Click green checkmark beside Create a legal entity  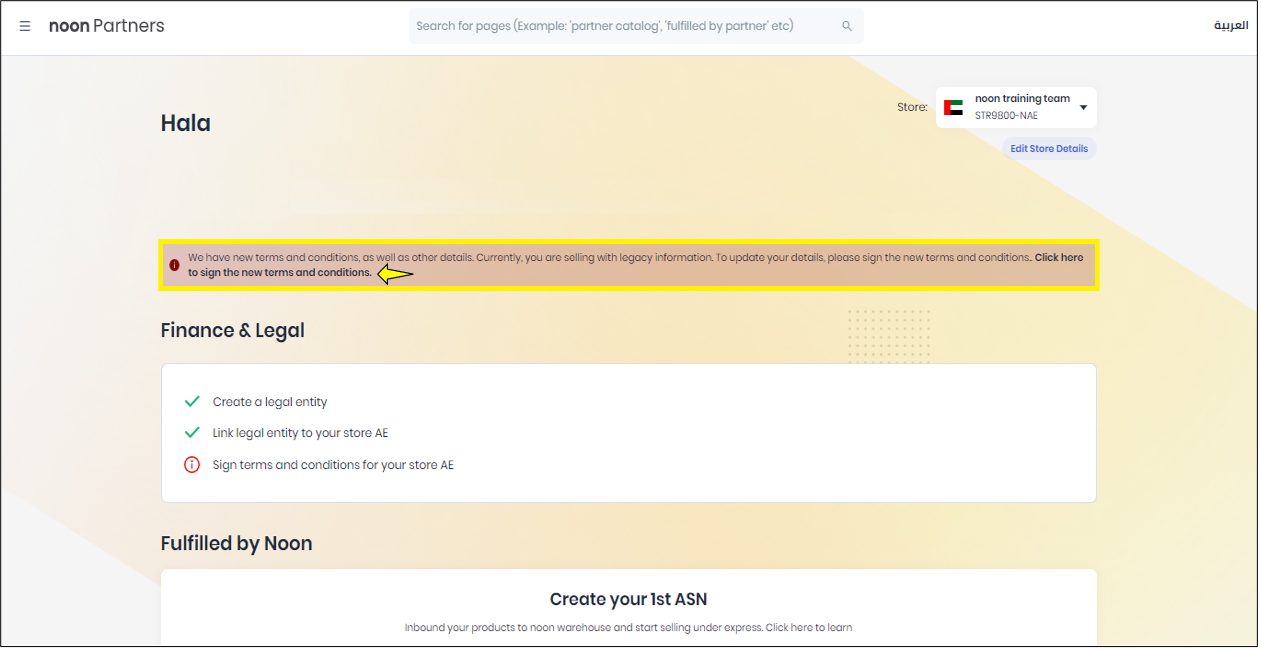pyautogui.click(x=192, y=402)
